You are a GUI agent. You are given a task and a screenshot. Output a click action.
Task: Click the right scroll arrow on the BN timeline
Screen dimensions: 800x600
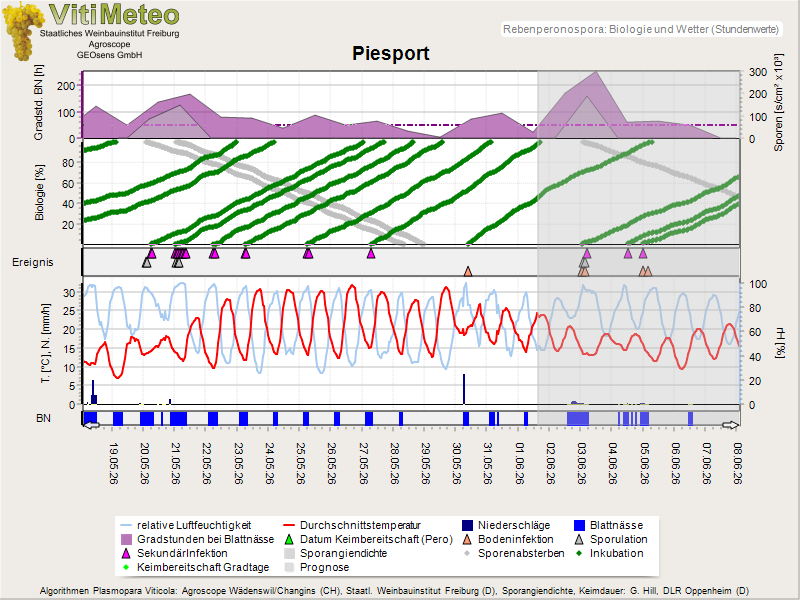pyautogui.click(x=730, y=425)
